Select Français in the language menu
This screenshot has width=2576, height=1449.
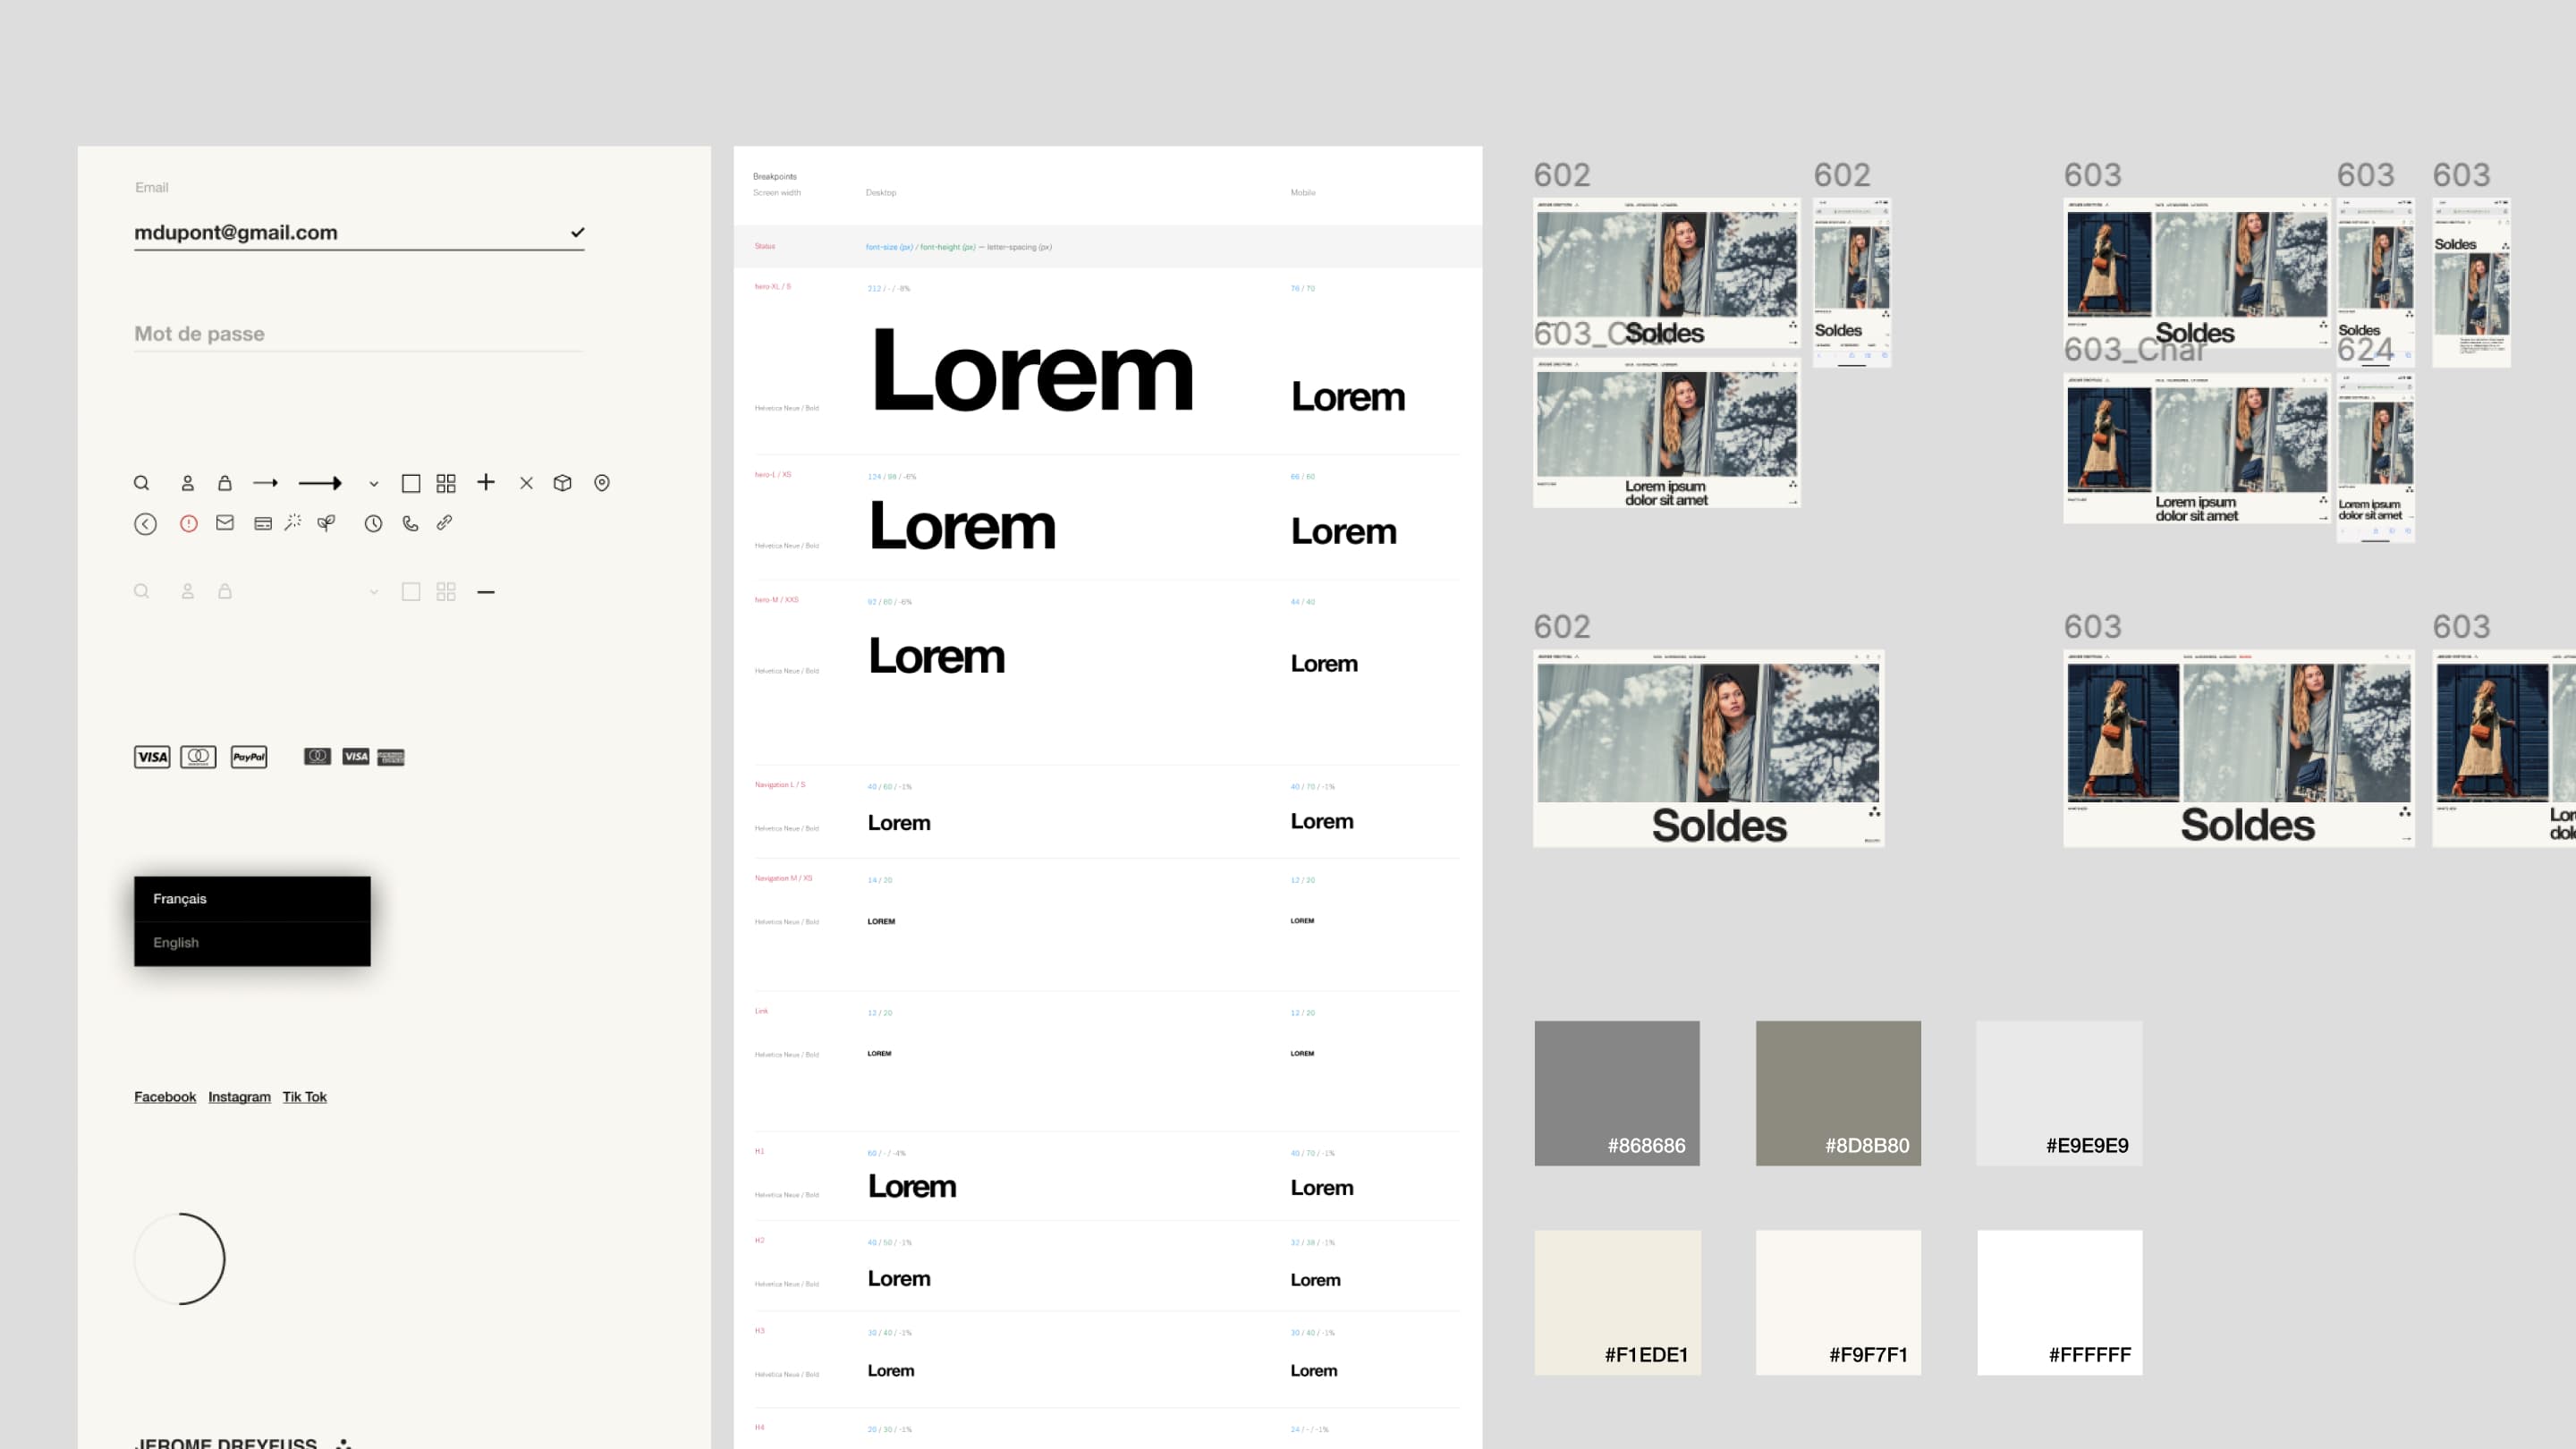[179, 898]
